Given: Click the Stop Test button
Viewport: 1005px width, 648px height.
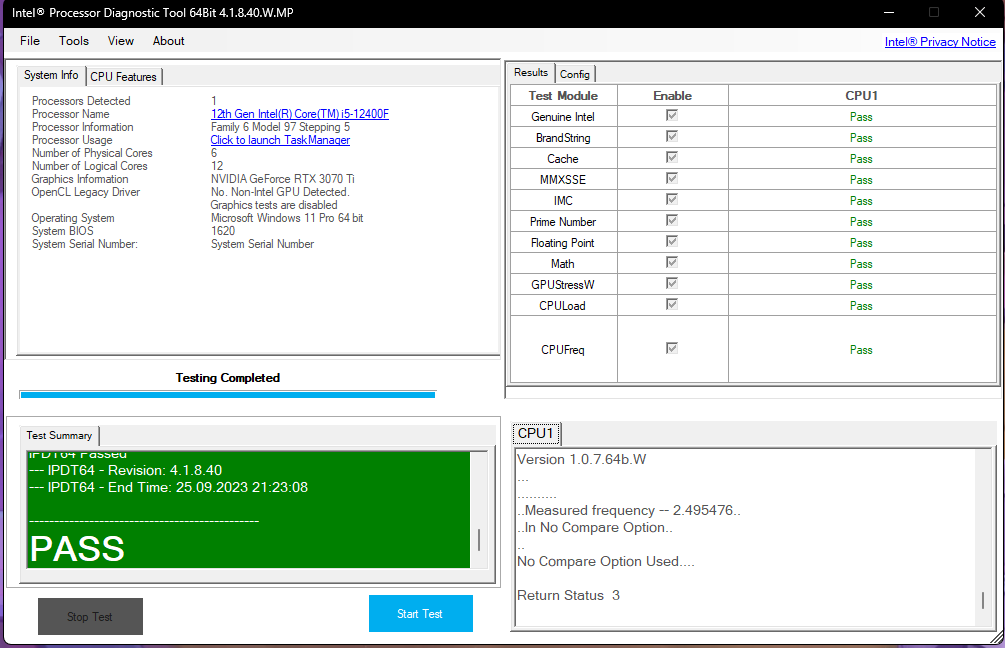Looking at the screenshot, I should (90, 617).
